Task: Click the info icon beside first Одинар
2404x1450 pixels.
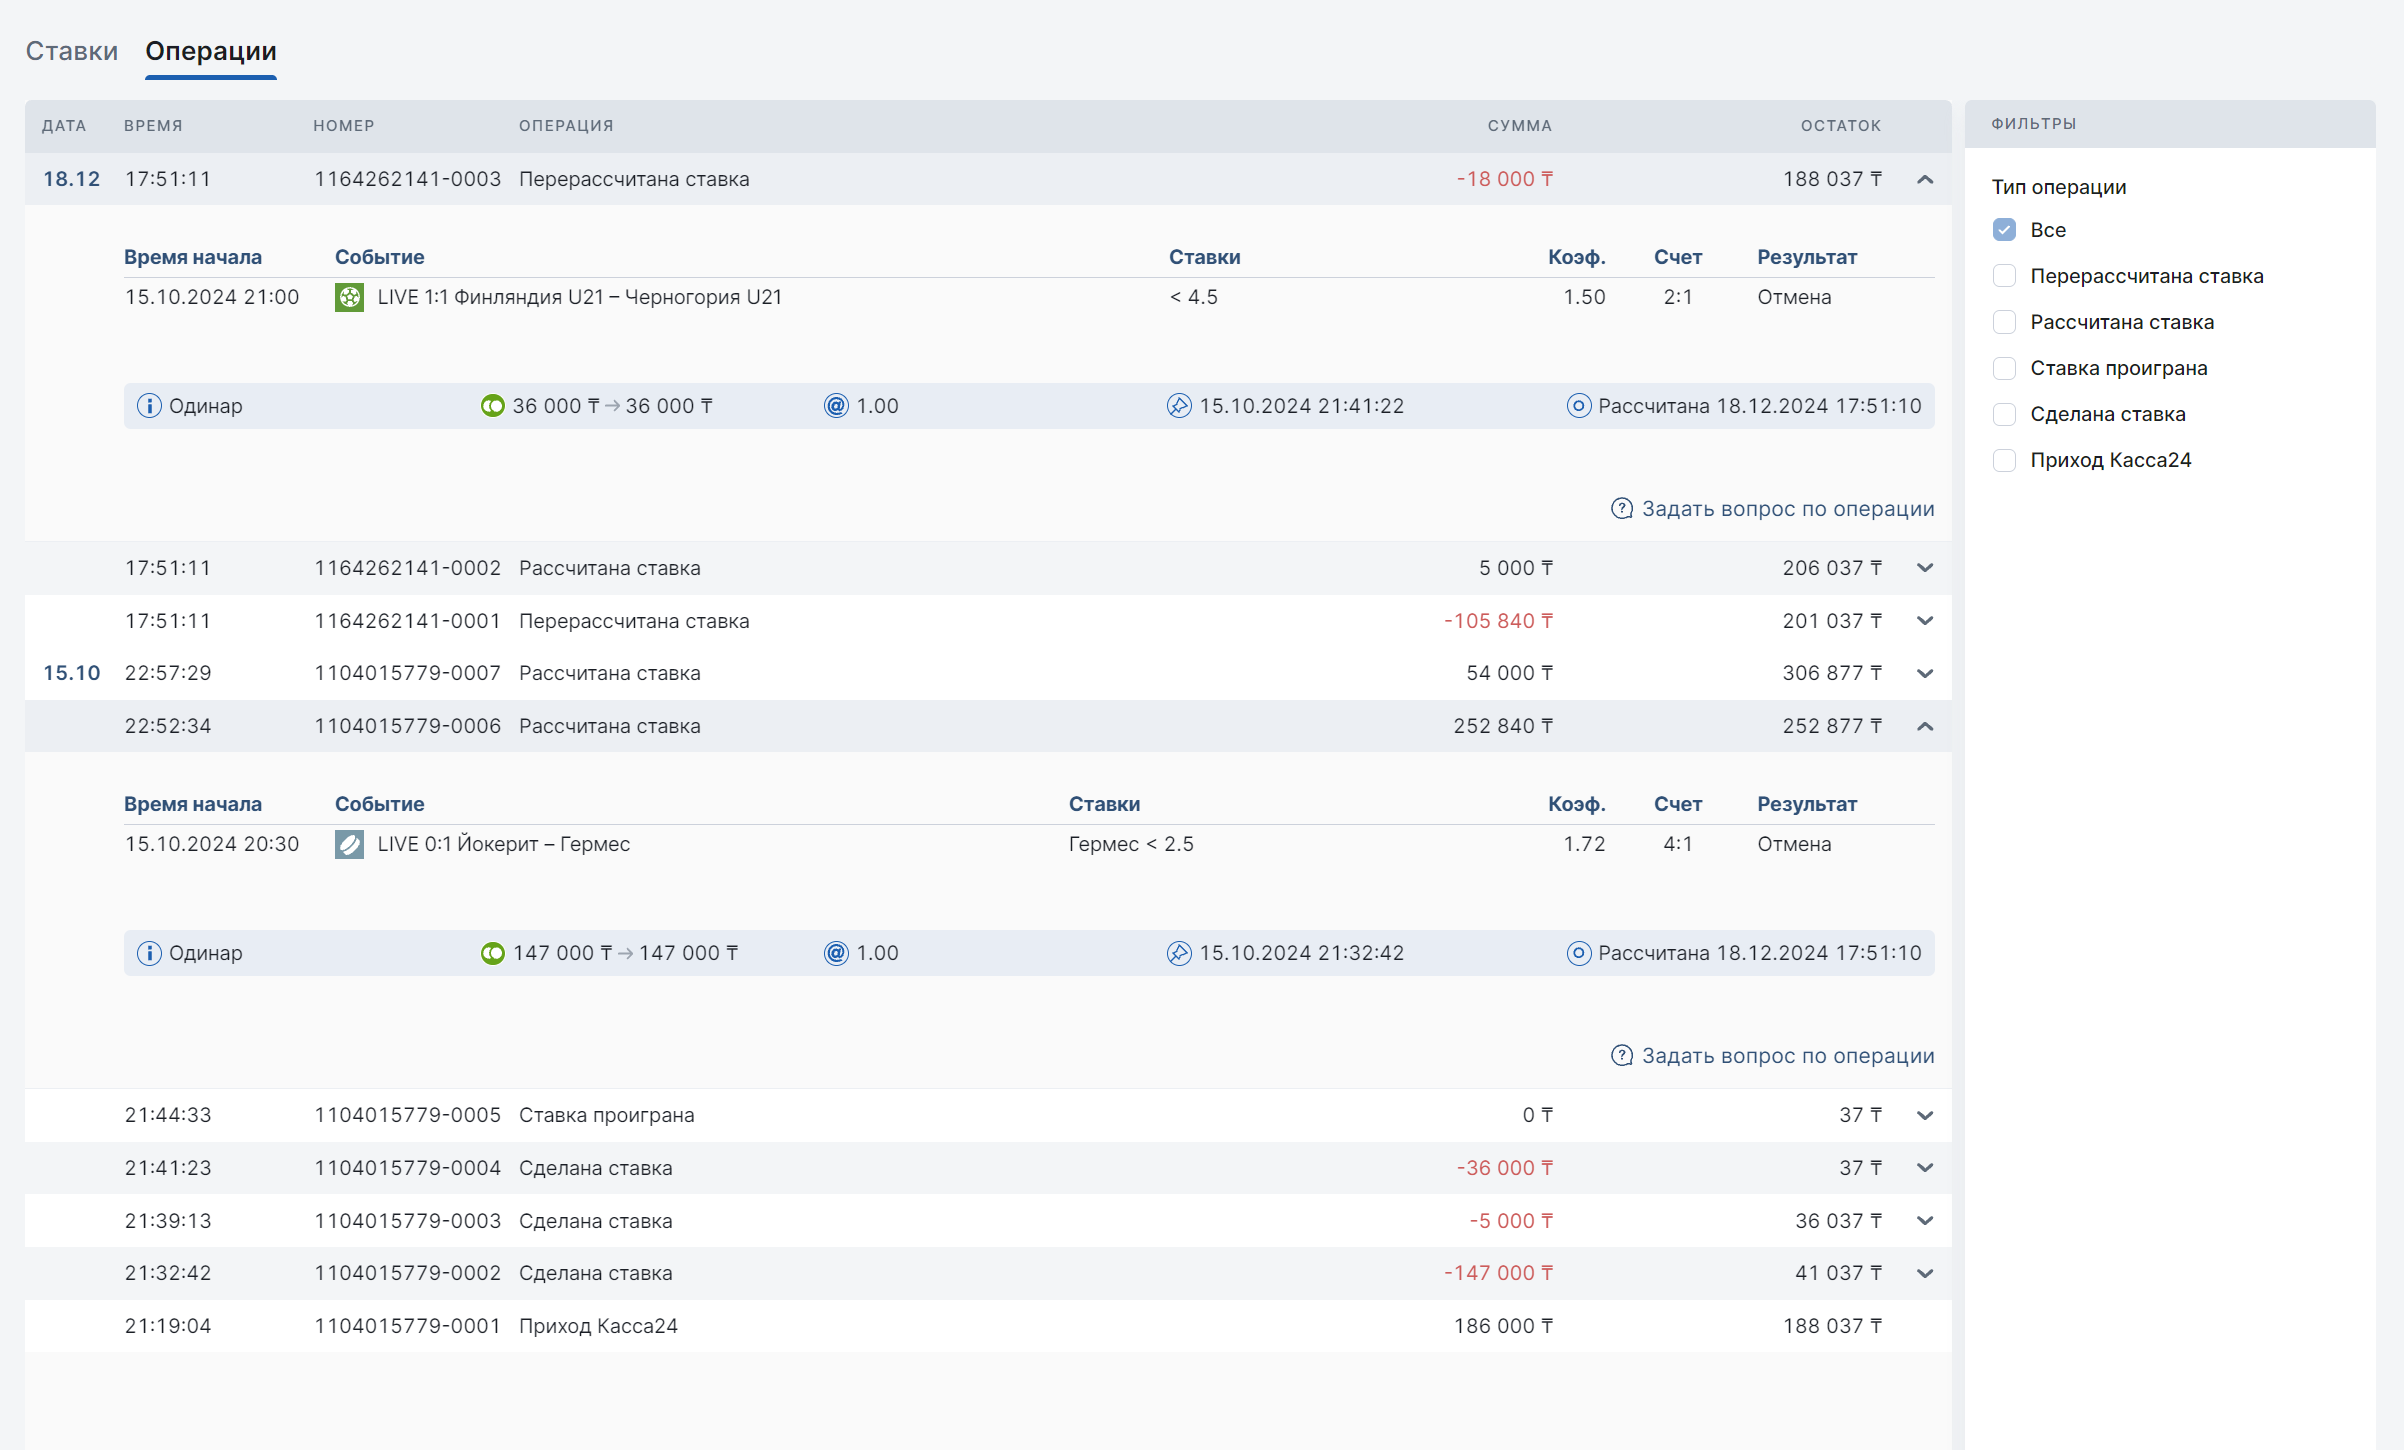Action: point(149,406)
